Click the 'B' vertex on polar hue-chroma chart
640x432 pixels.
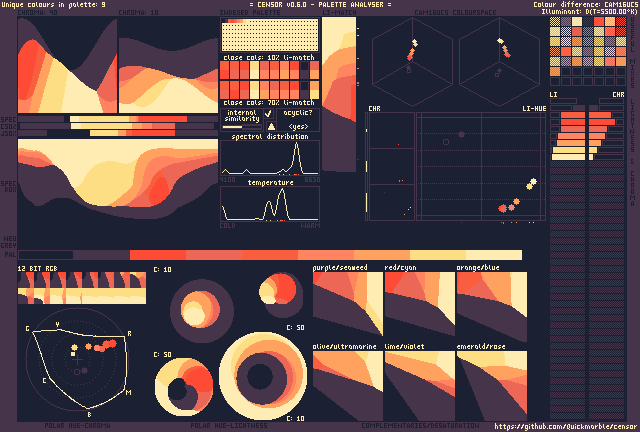tap(89, 414)
